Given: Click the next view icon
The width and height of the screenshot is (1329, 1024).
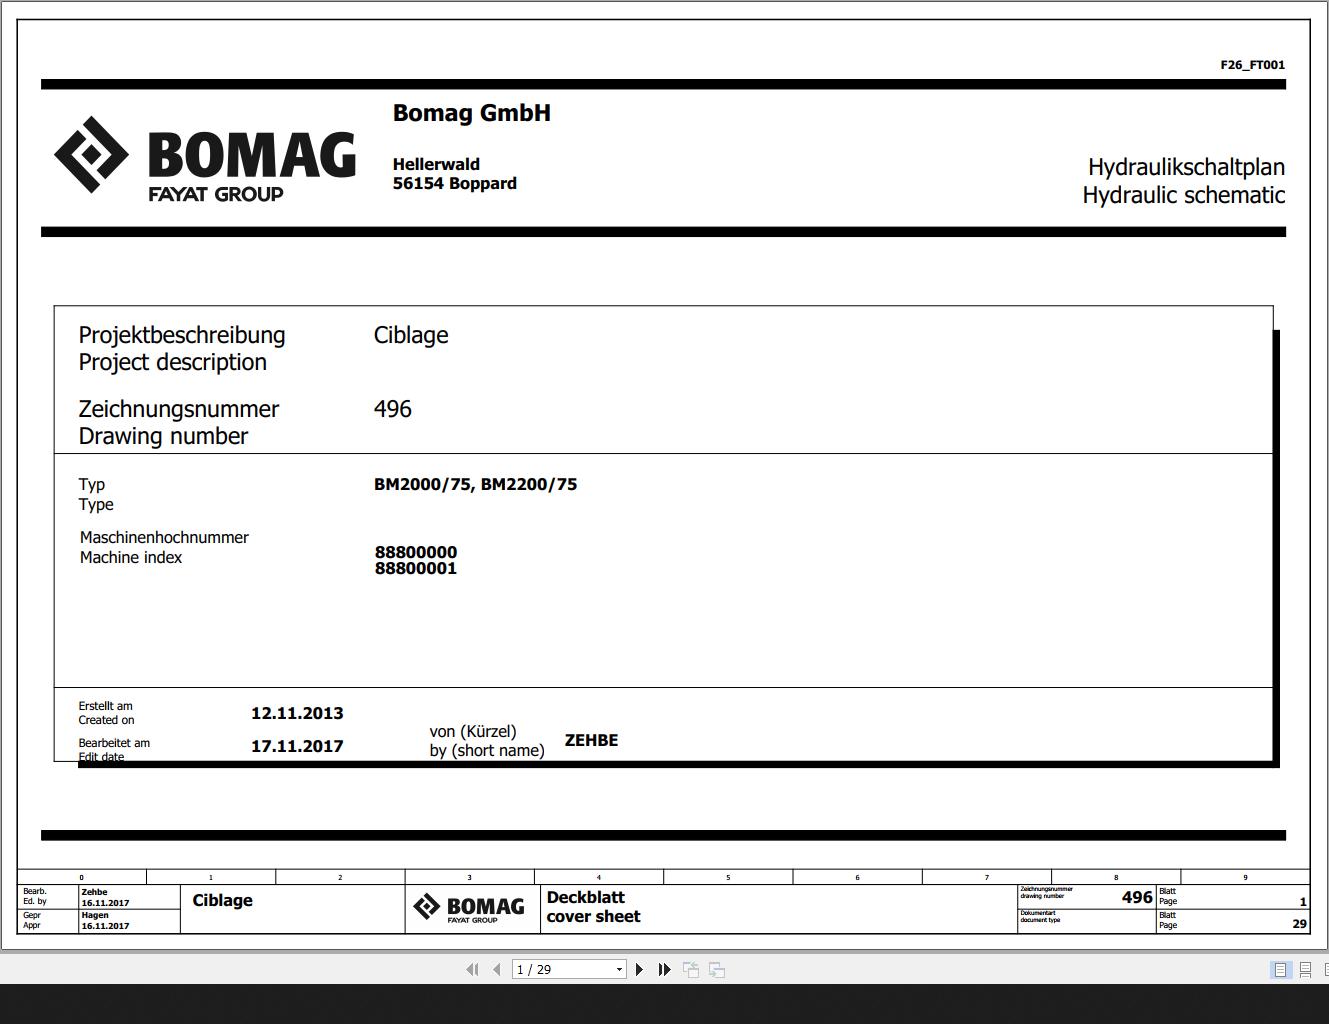Looking at the screenshot, I should click(x=717, y=969).
